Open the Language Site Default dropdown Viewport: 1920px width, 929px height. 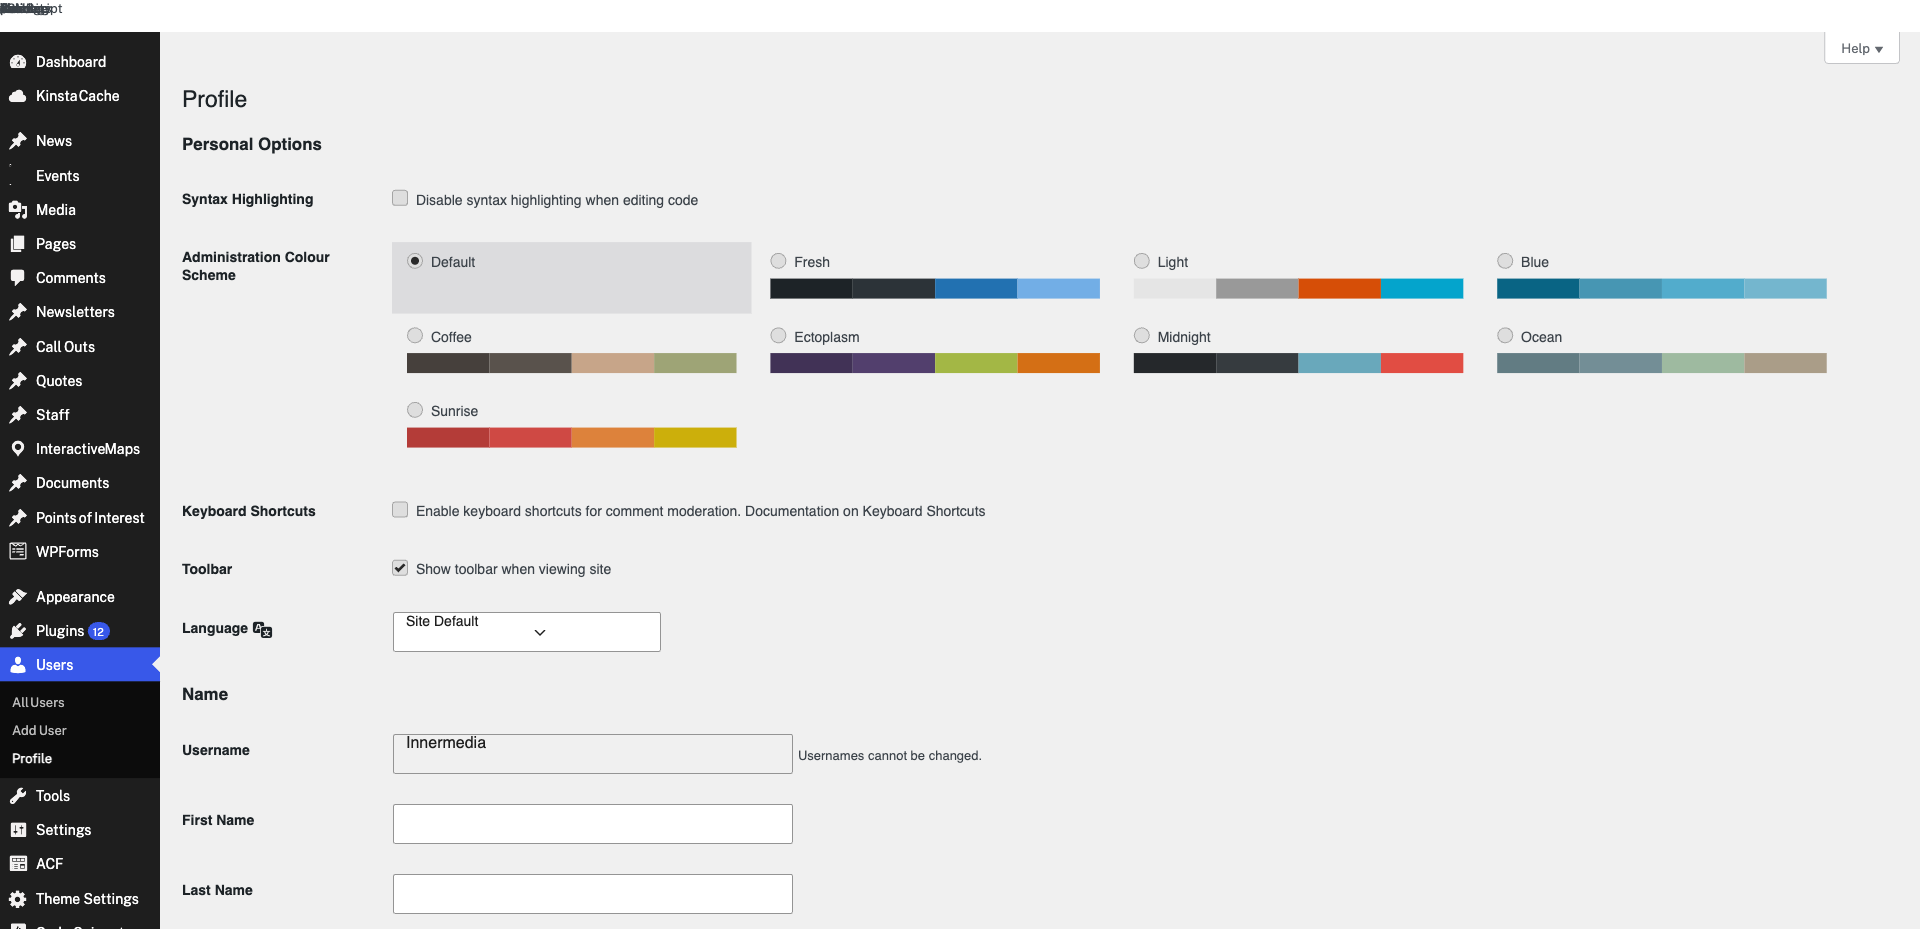coord(527,632)
